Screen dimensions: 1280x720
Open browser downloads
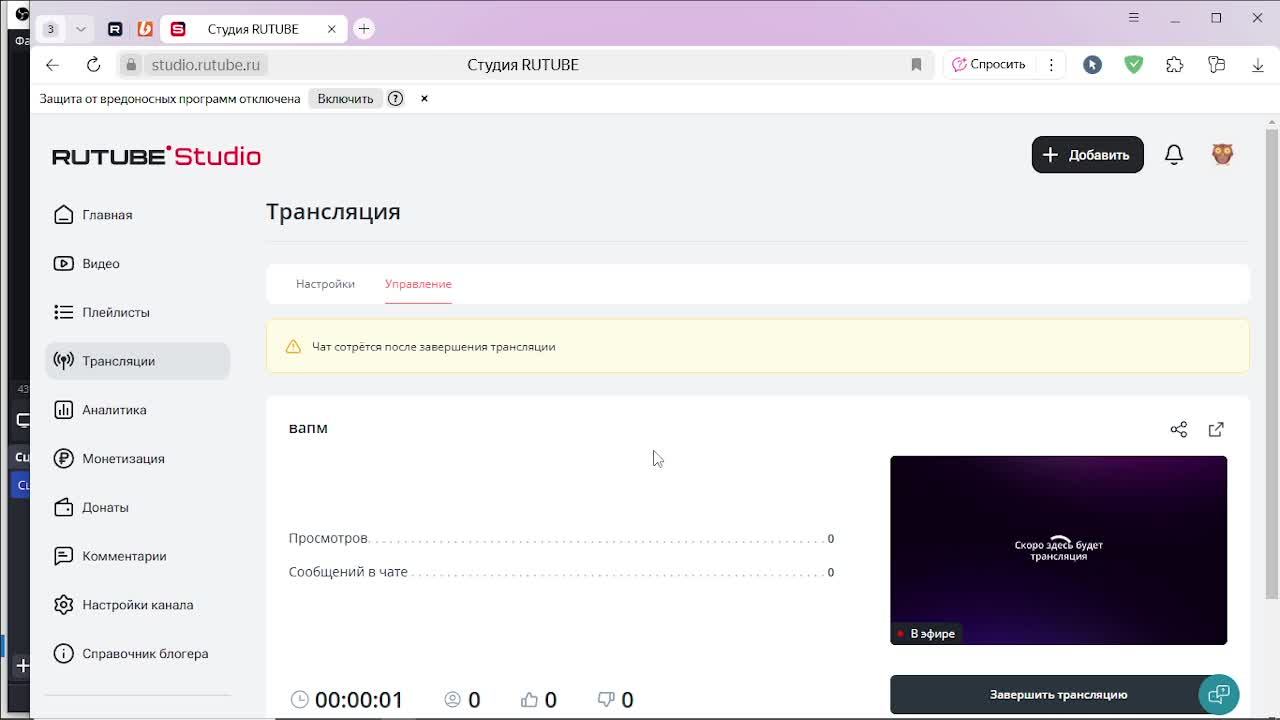click(x=1258, y=64)
